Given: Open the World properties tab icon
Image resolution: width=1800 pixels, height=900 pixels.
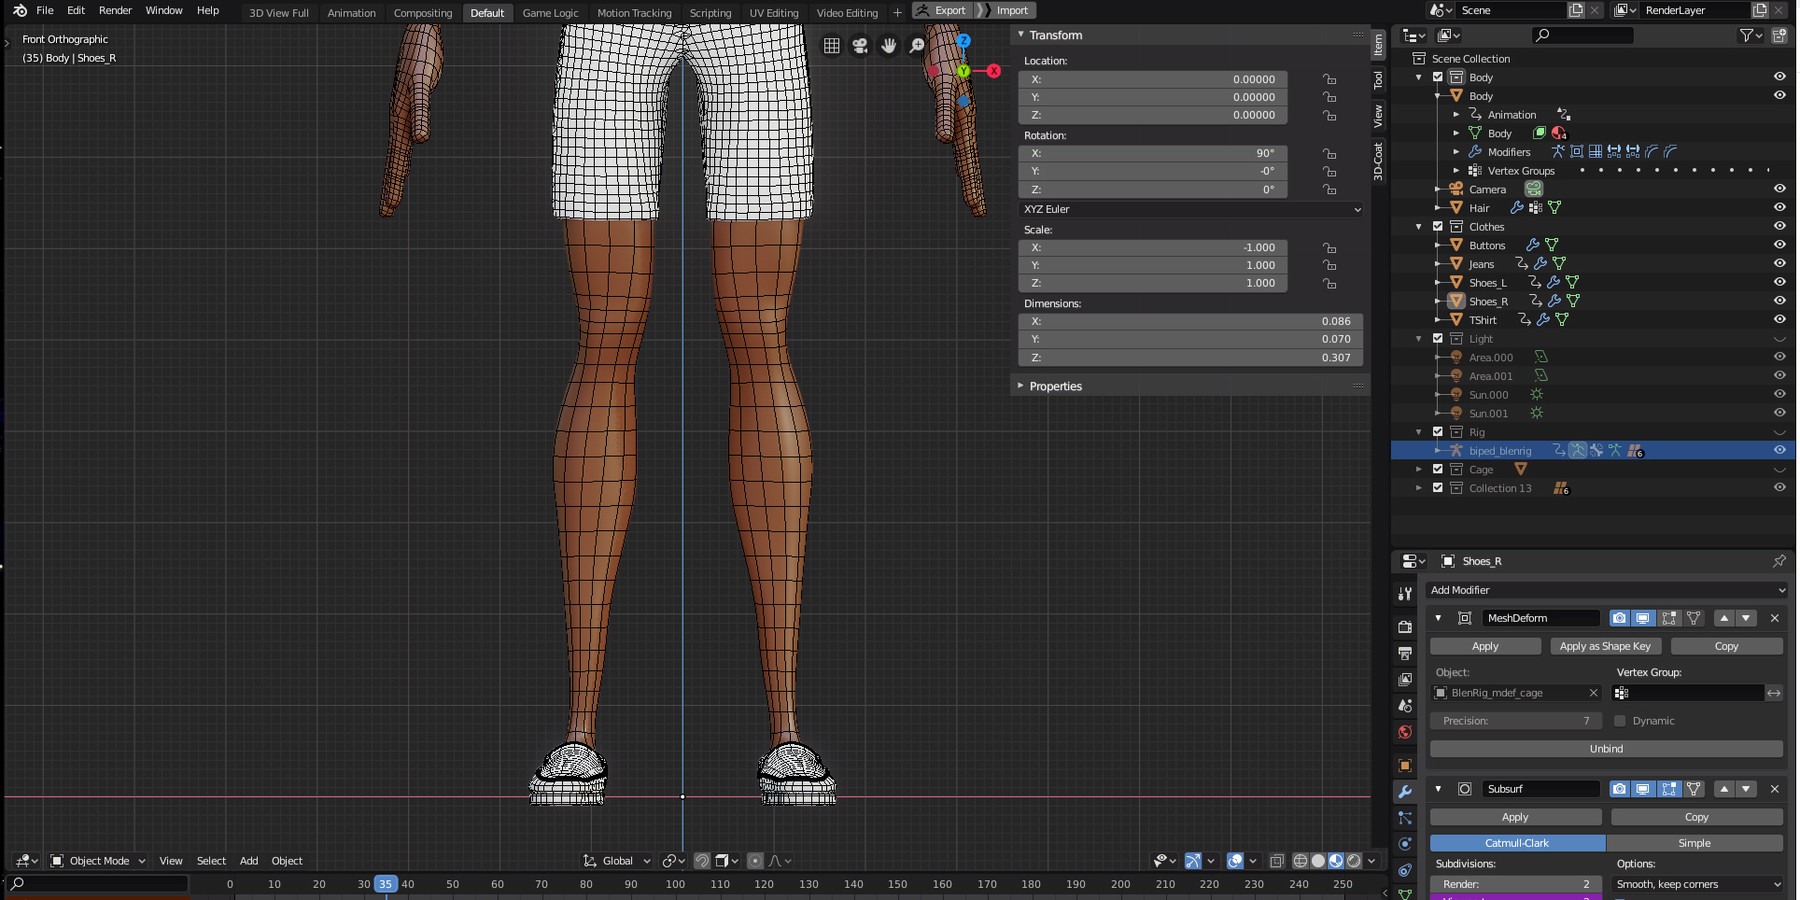Looking at the screenshot, I should (1405, 732).
